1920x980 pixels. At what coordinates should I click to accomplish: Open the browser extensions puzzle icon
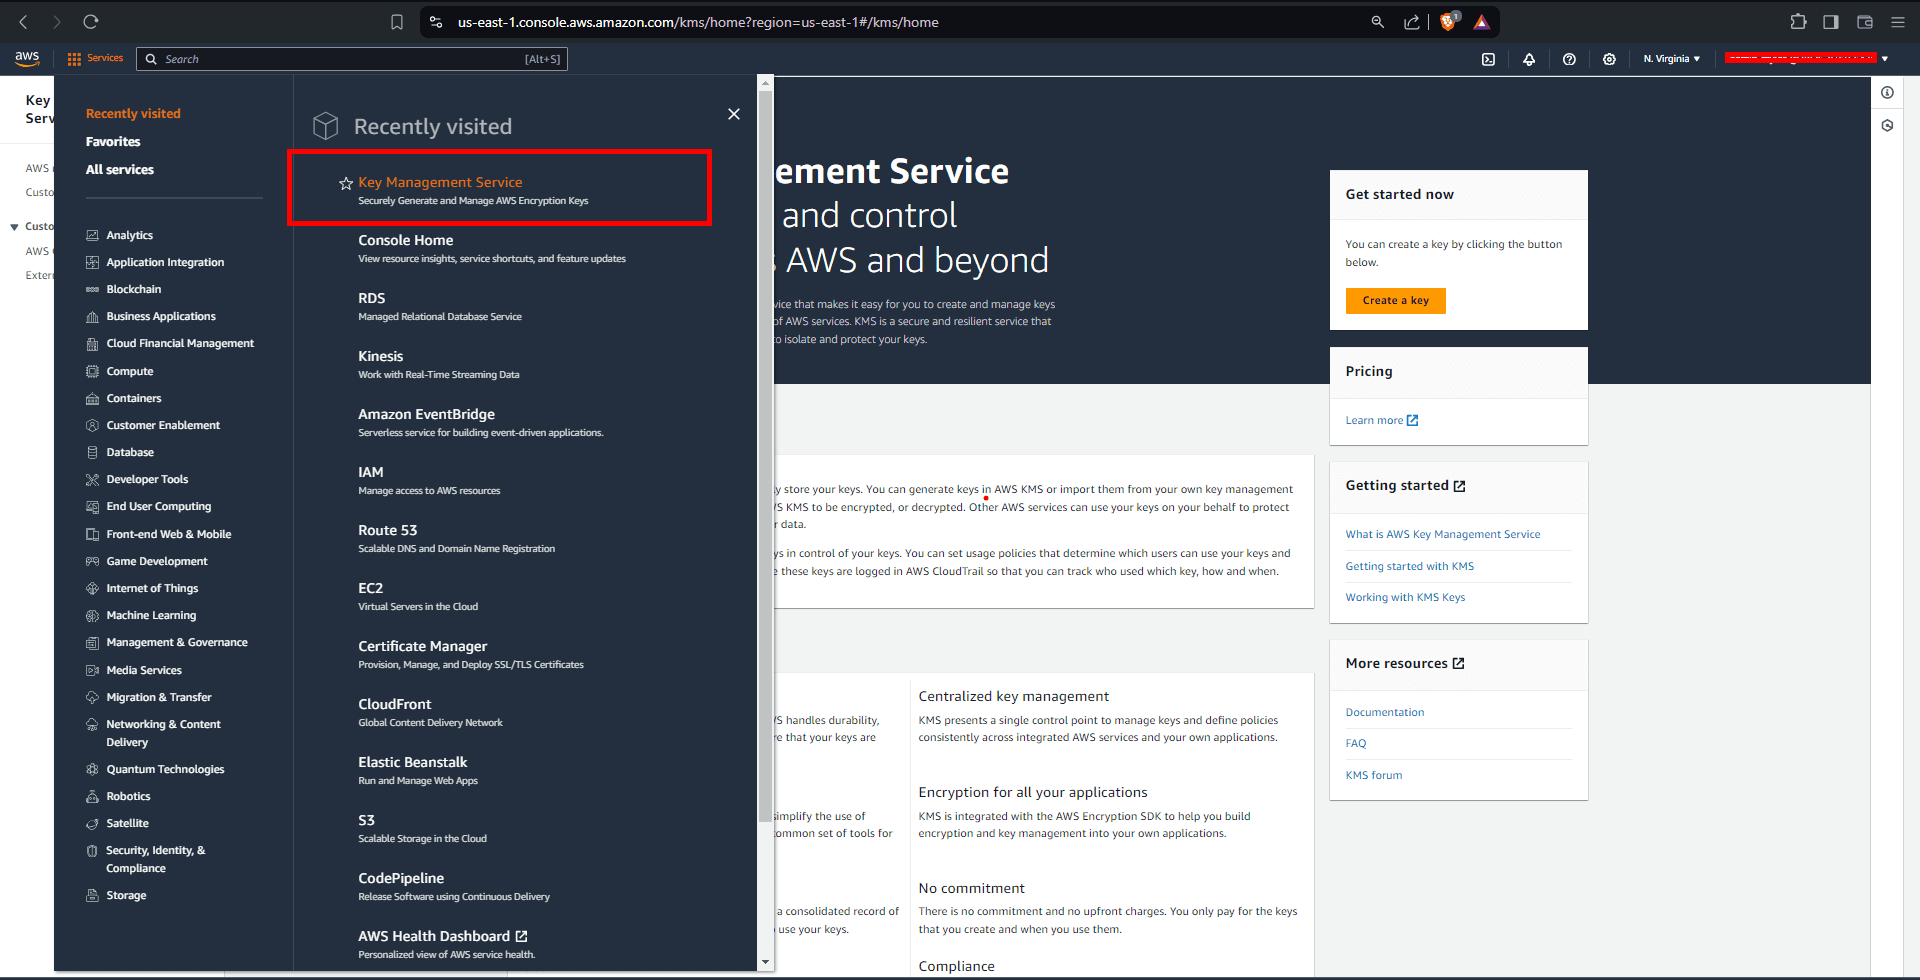[1798, 22]
